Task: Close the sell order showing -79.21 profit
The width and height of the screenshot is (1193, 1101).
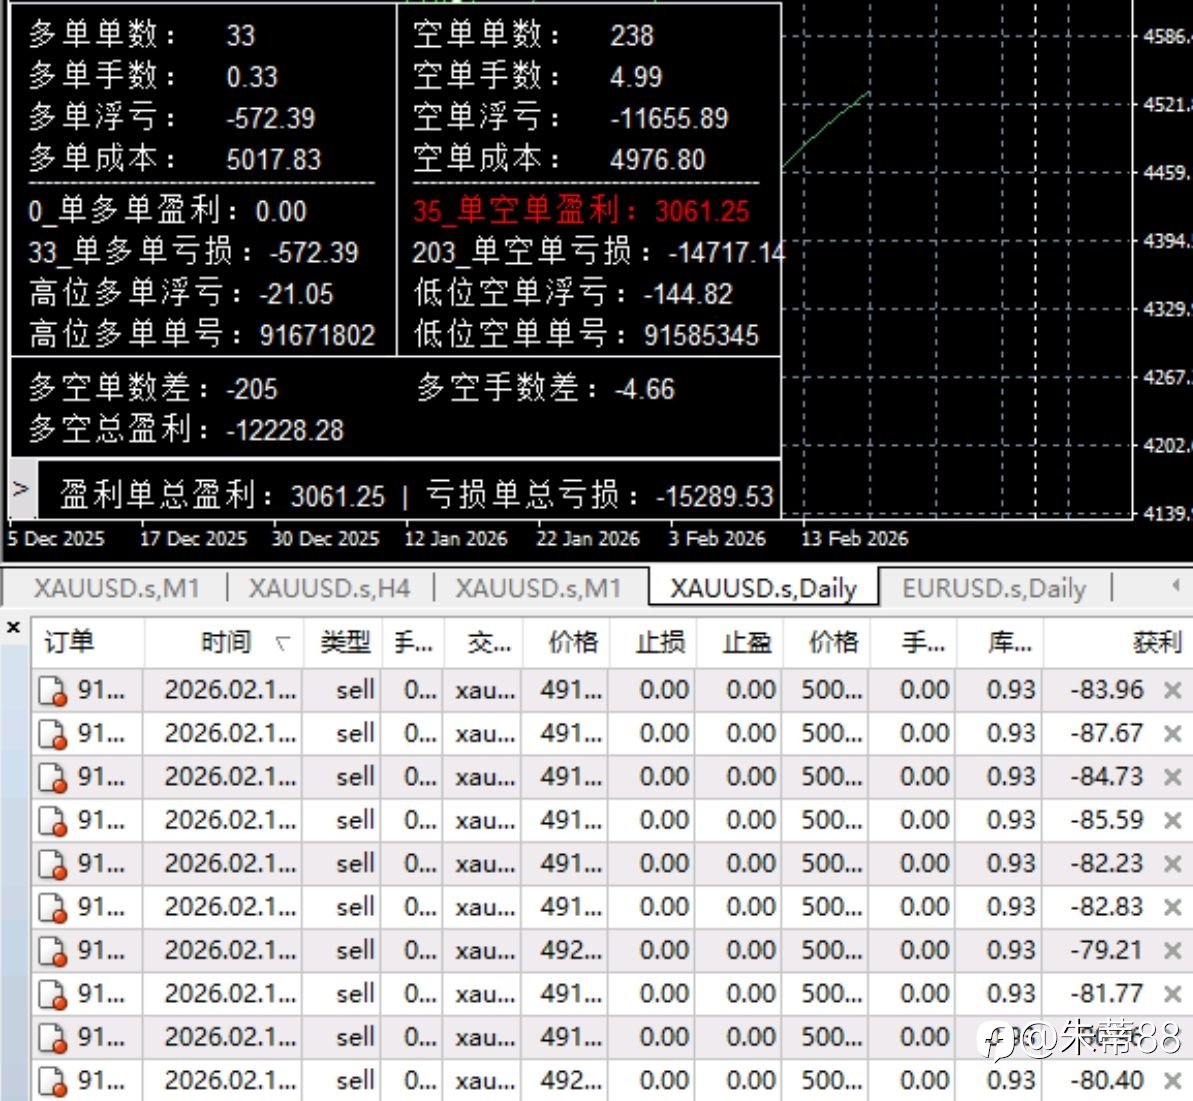Action: point(1172,950)
